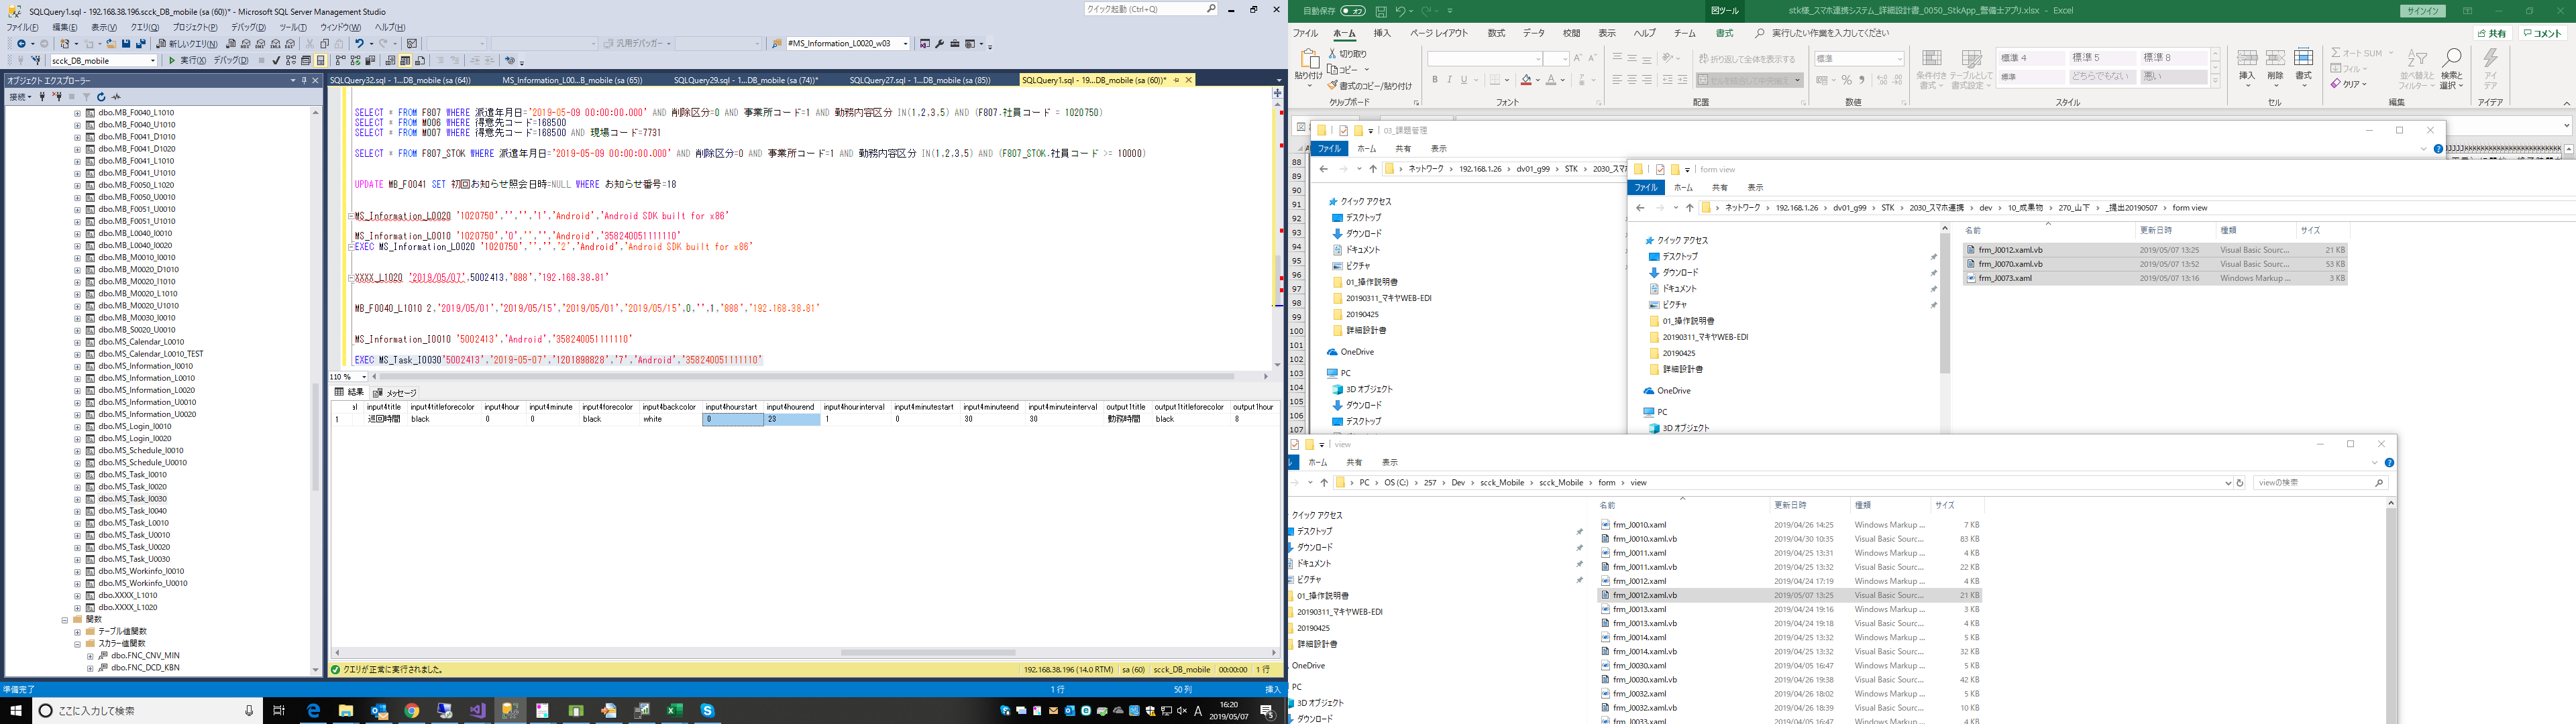Expand the dbo.MS_Task_I0030 node in Object Explorer
The image size is (2576, 724).
77,499
